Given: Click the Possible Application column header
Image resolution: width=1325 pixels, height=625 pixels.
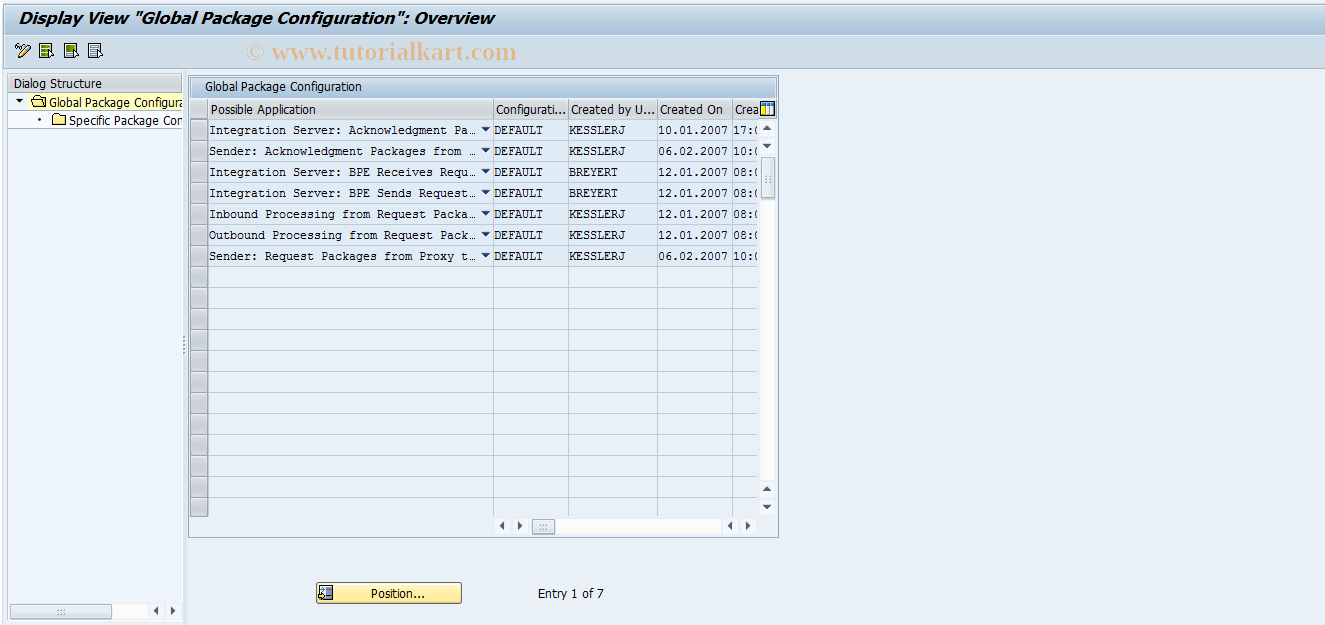Looking at the screenshot, I should [x=350, y=110].
